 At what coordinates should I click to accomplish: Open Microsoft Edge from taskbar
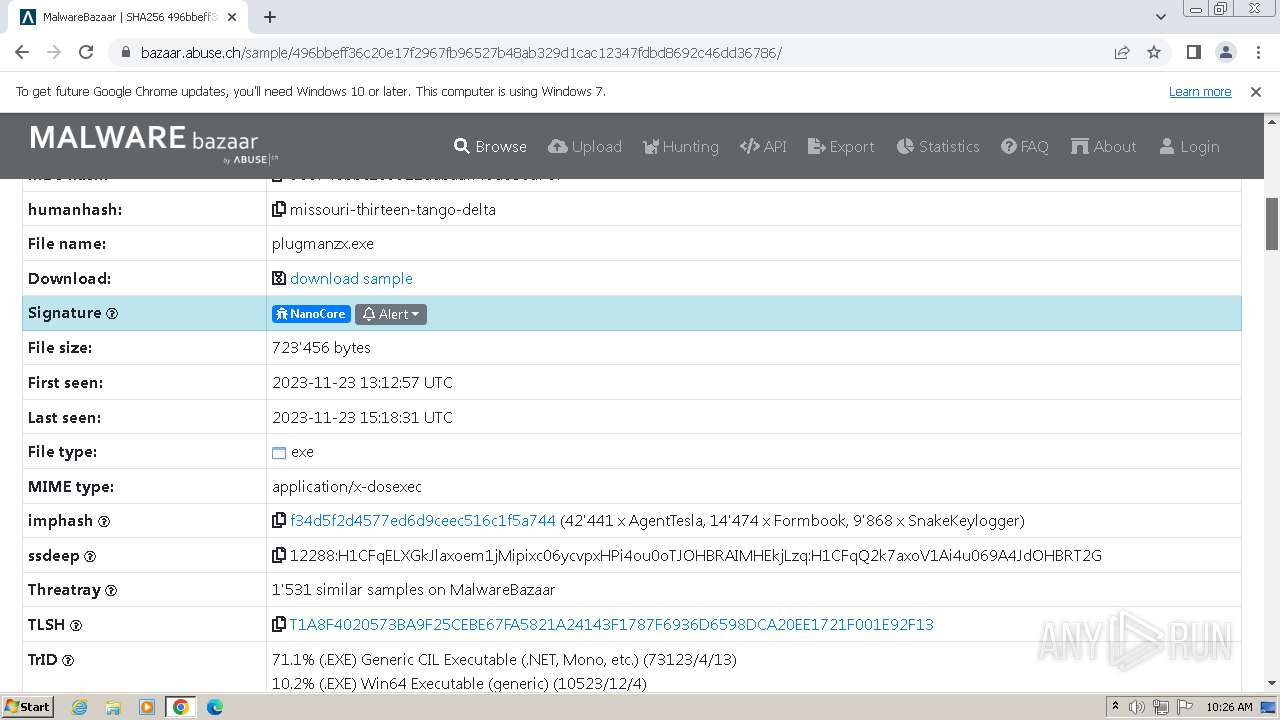pyautogui.click(x=214, y=707)
